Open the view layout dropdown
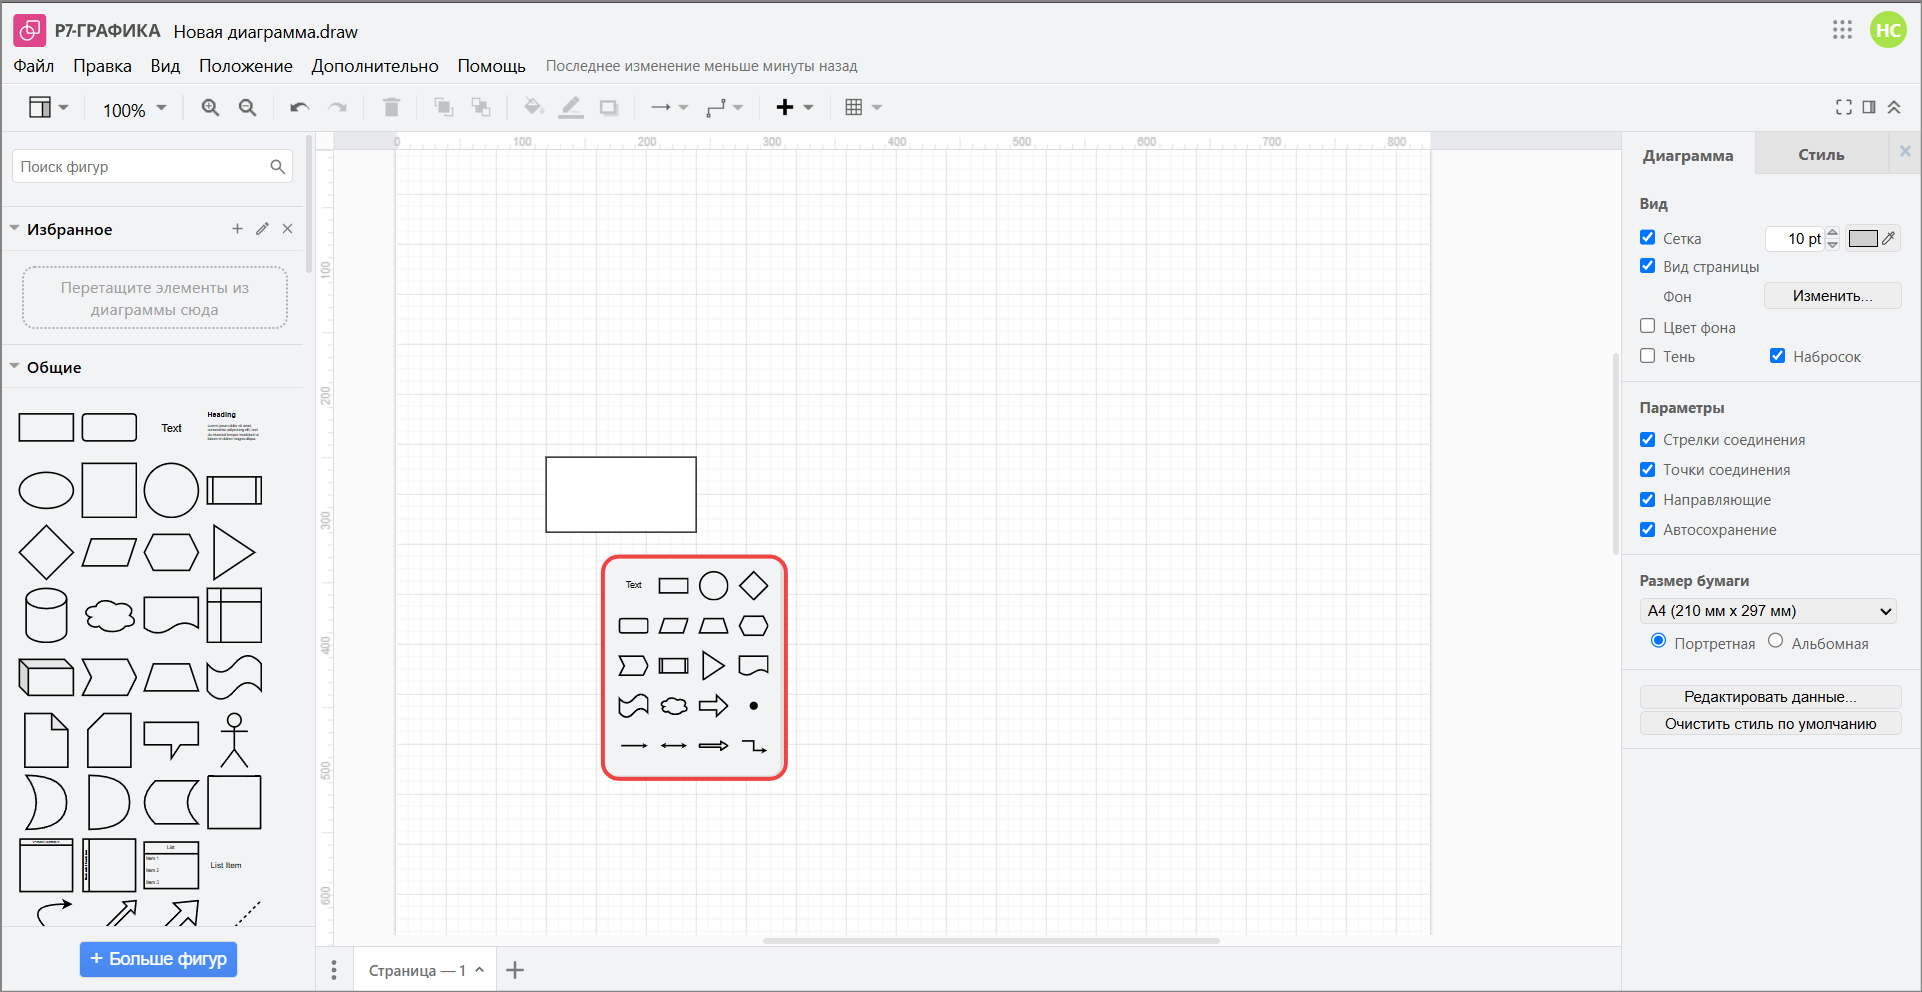 (x=48, y=108)
